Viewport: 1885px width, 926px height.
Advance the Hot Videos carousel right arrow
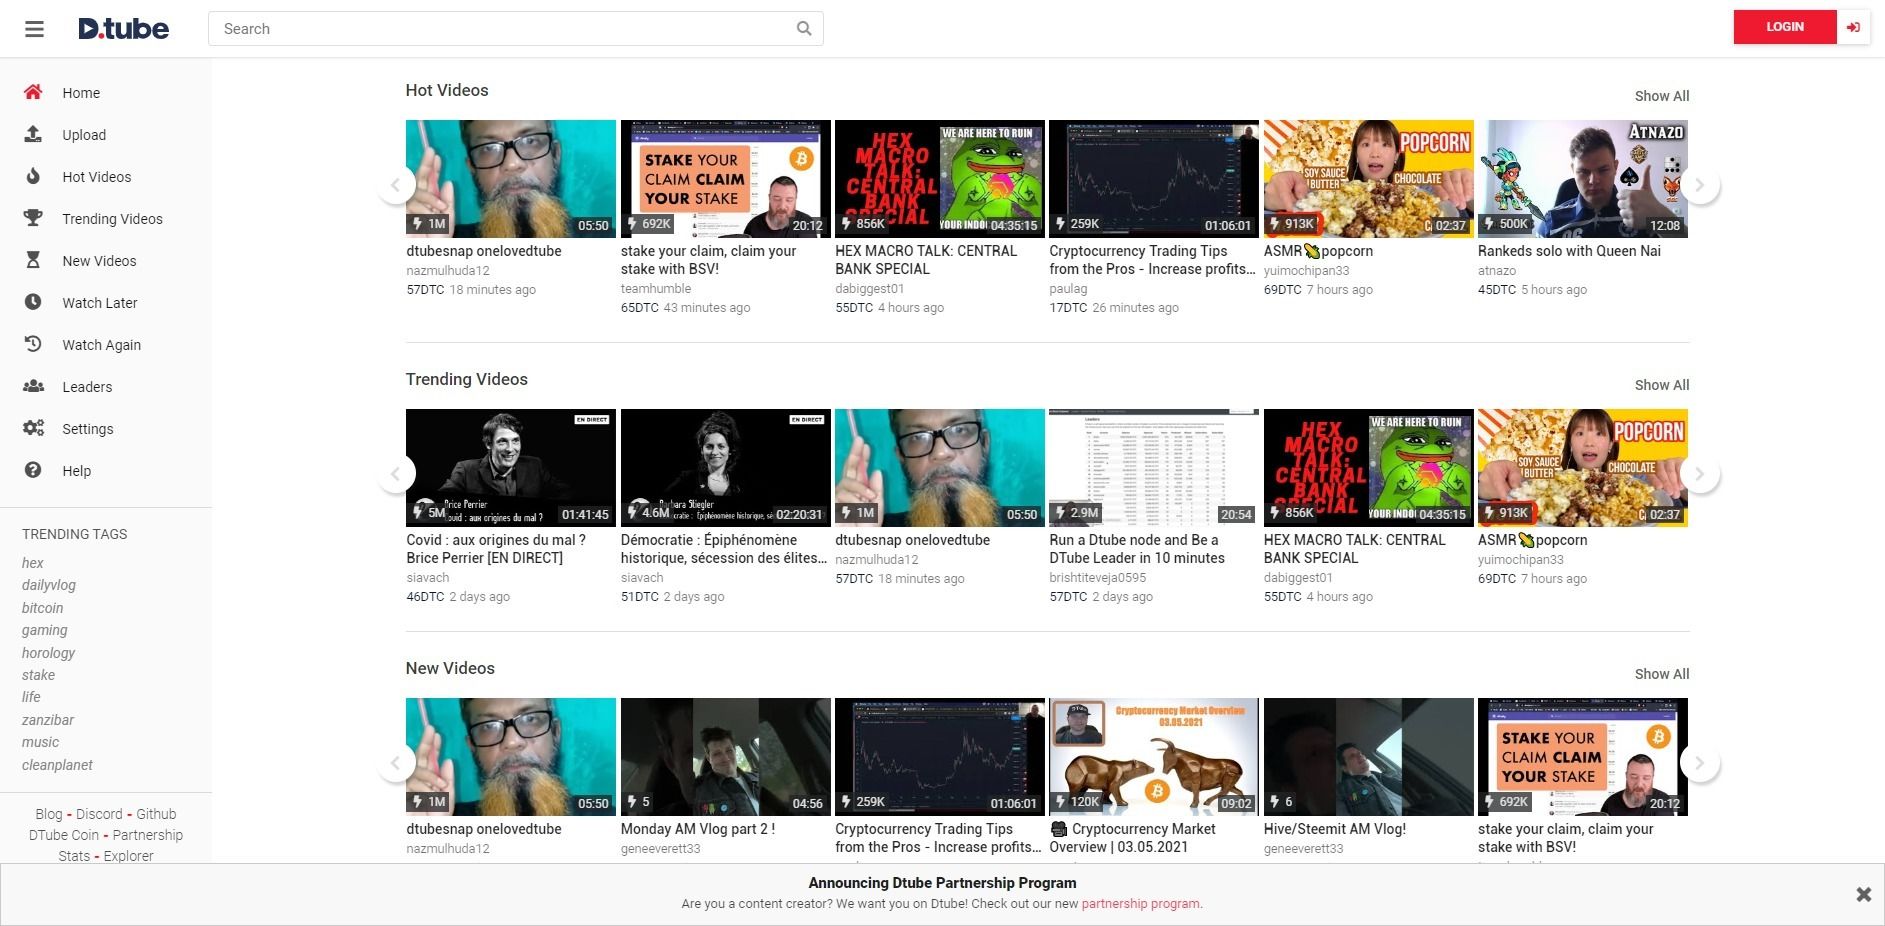(1699, 185)
